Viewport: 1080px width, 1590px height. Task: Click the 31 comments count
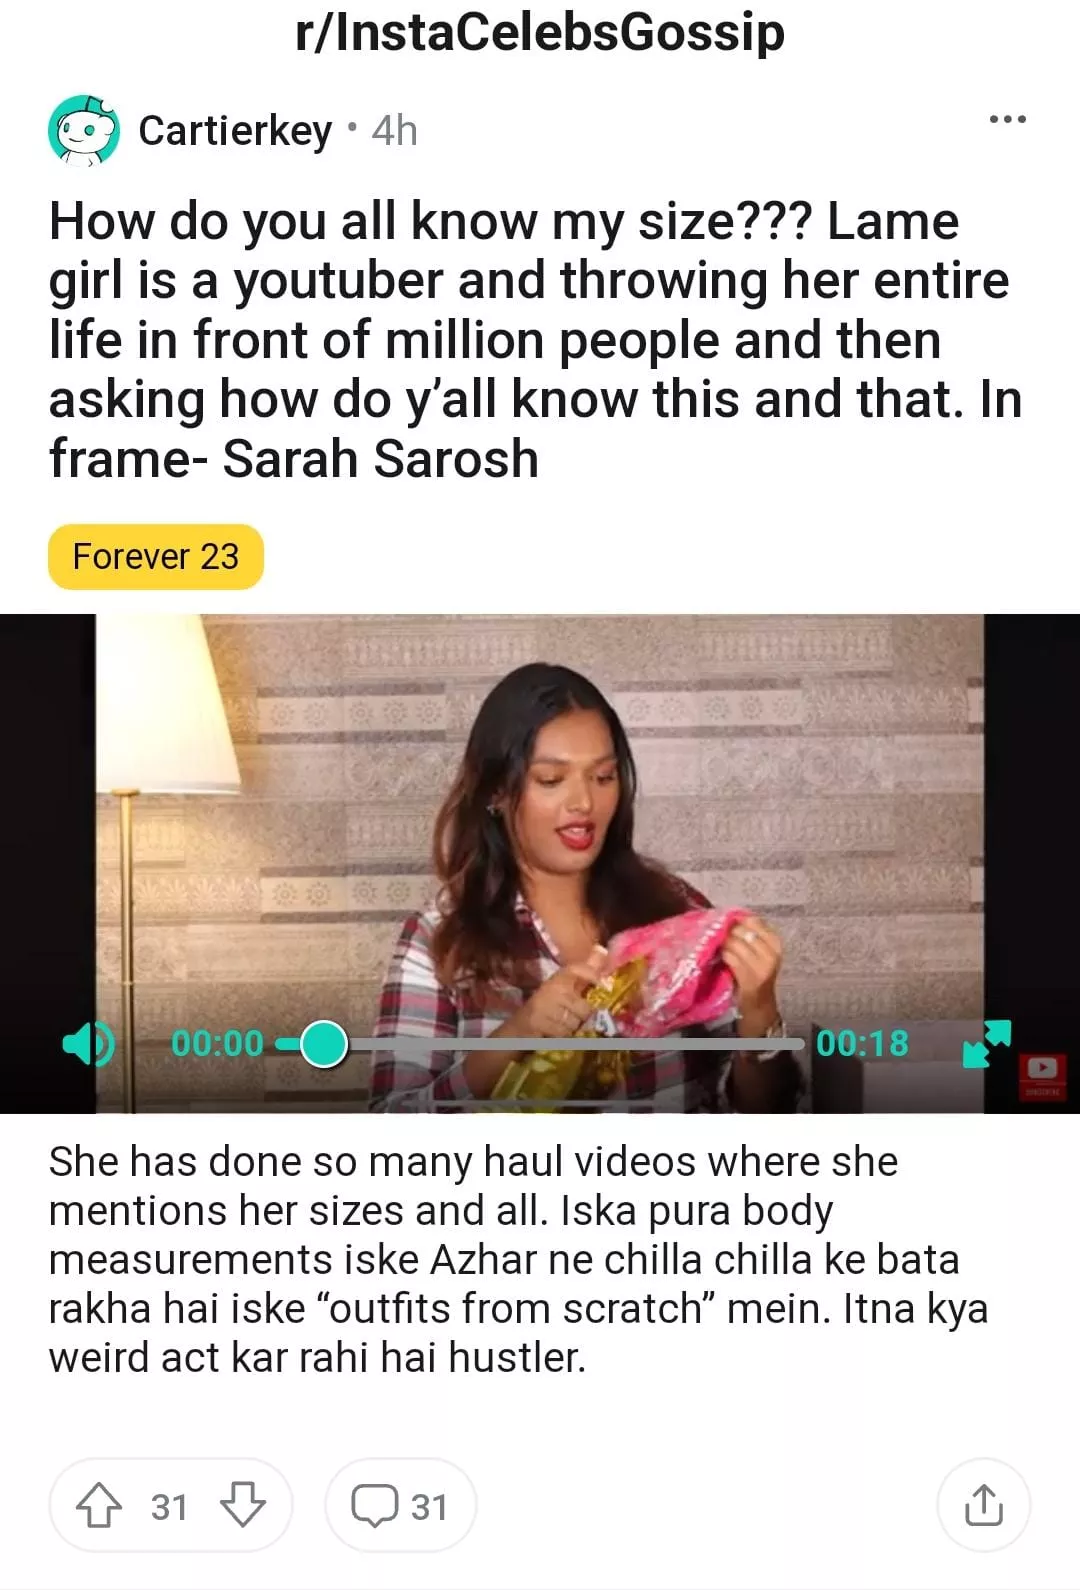click(x=430, y=1507)
